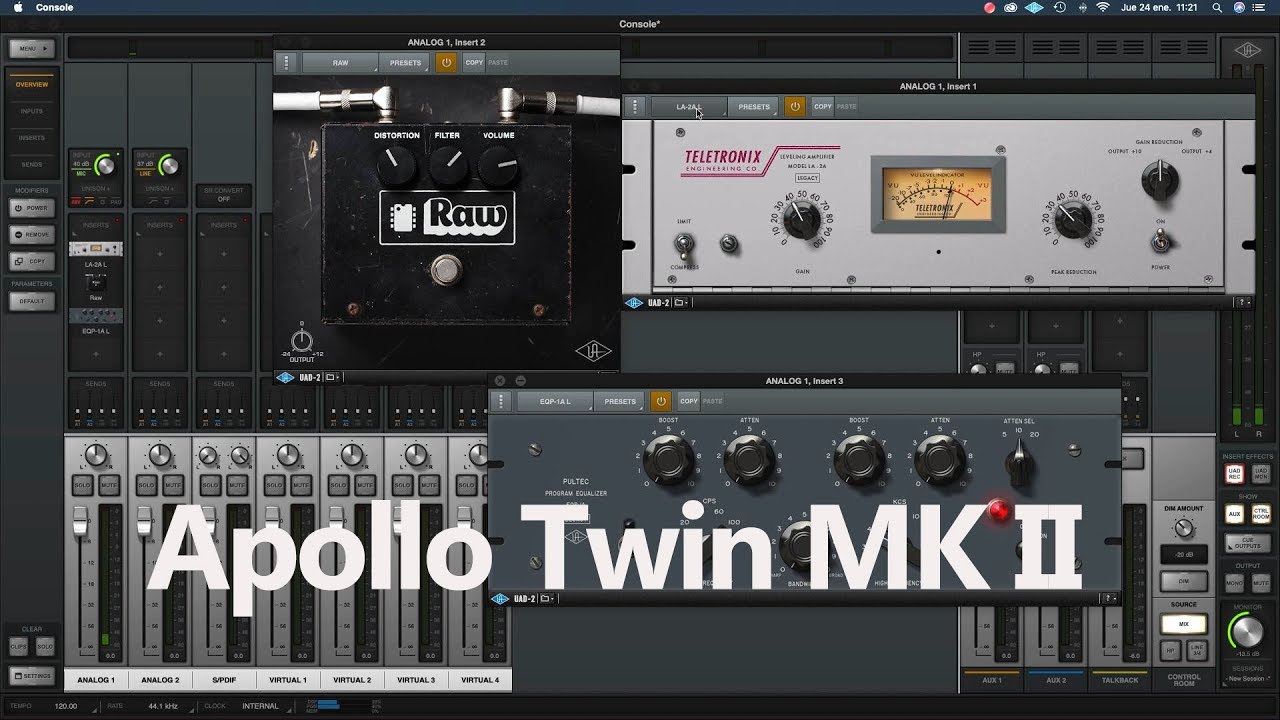1280x720 pixels.
Task: Open PRESETS dropdown in the LA-2A window
Action: tap(754, 107)
